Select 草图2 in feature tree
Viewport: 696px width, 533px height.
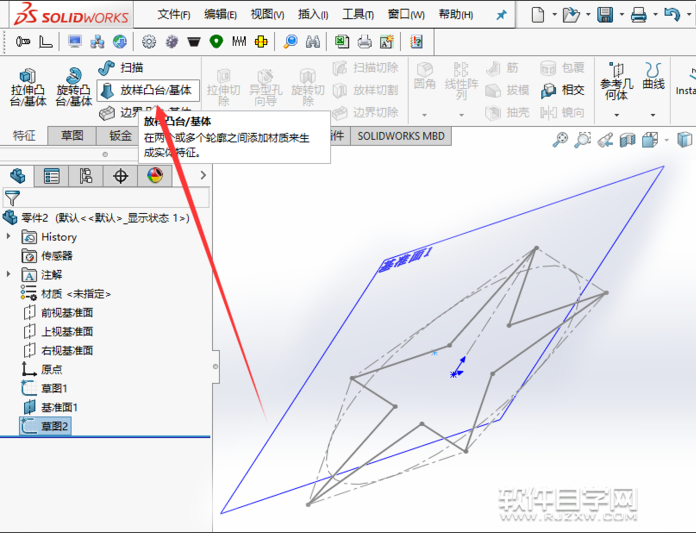point(45,426)
